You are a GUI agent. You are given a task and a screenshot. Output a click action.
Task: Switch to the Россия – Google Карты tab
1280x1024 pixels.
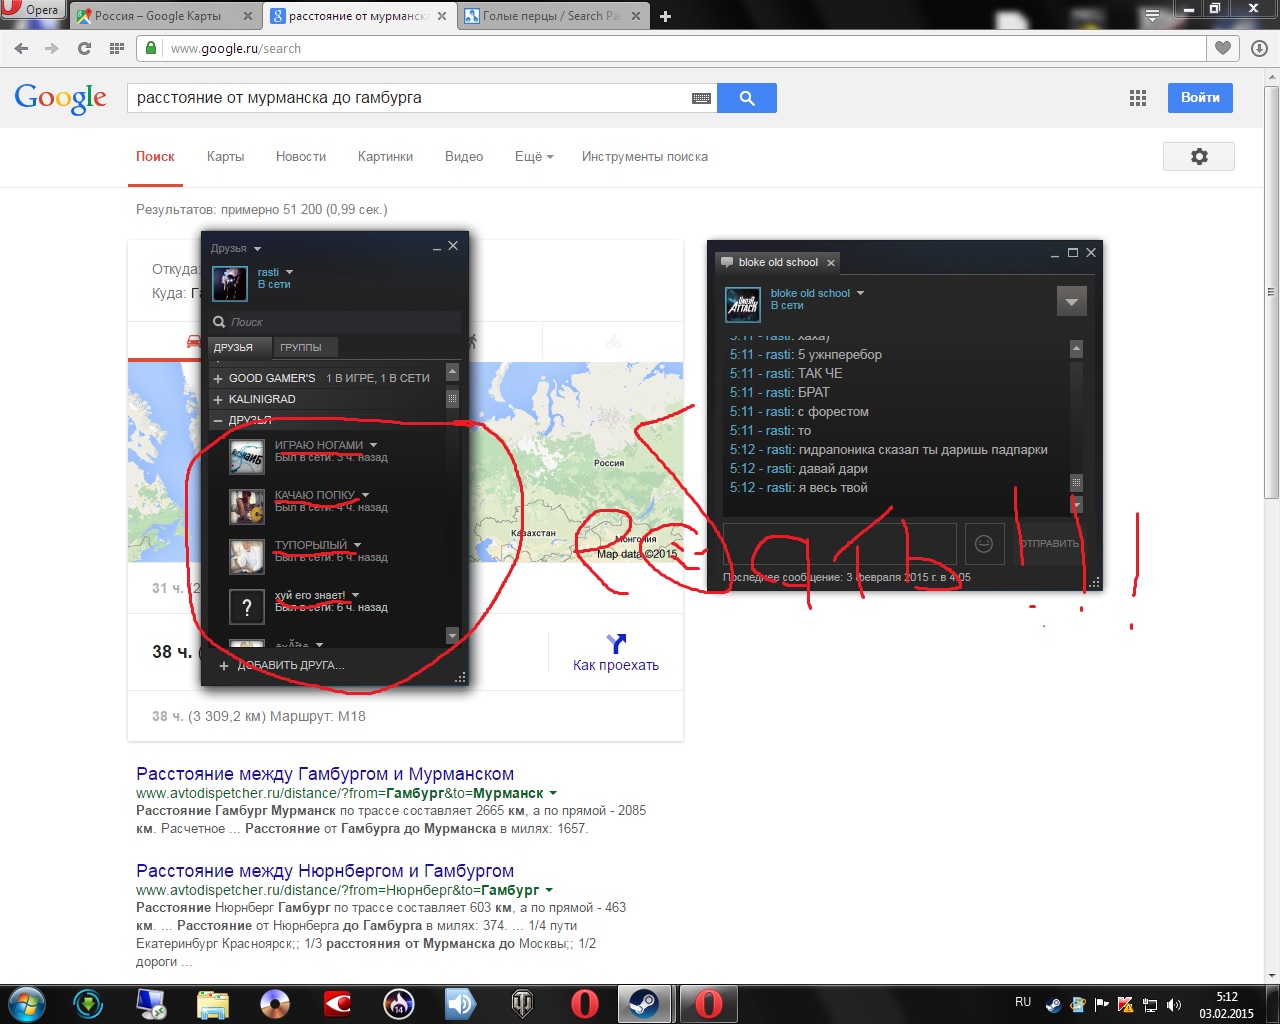166,16
